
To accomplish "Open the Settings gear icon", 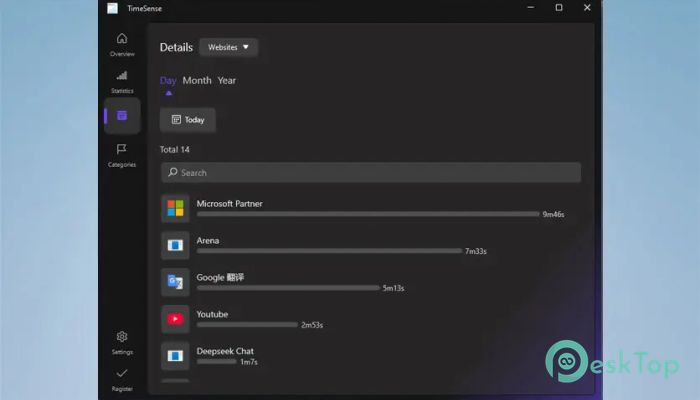I will [122, 337].
